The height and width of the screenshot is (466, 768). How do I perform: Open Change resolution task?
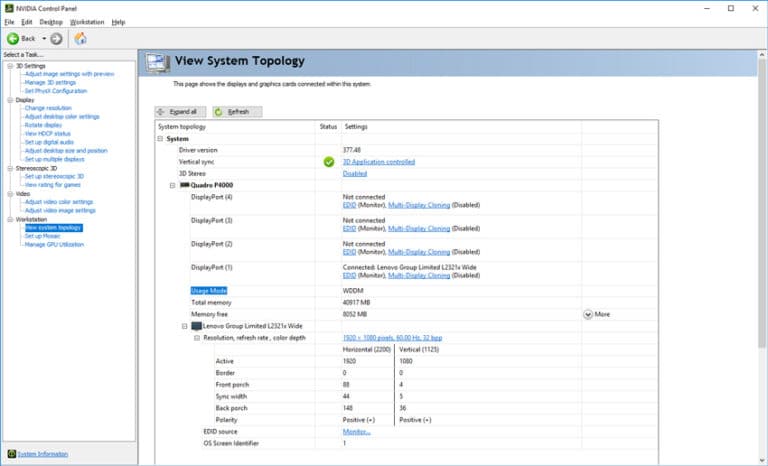pyautogui.click(x=48, y=108)
